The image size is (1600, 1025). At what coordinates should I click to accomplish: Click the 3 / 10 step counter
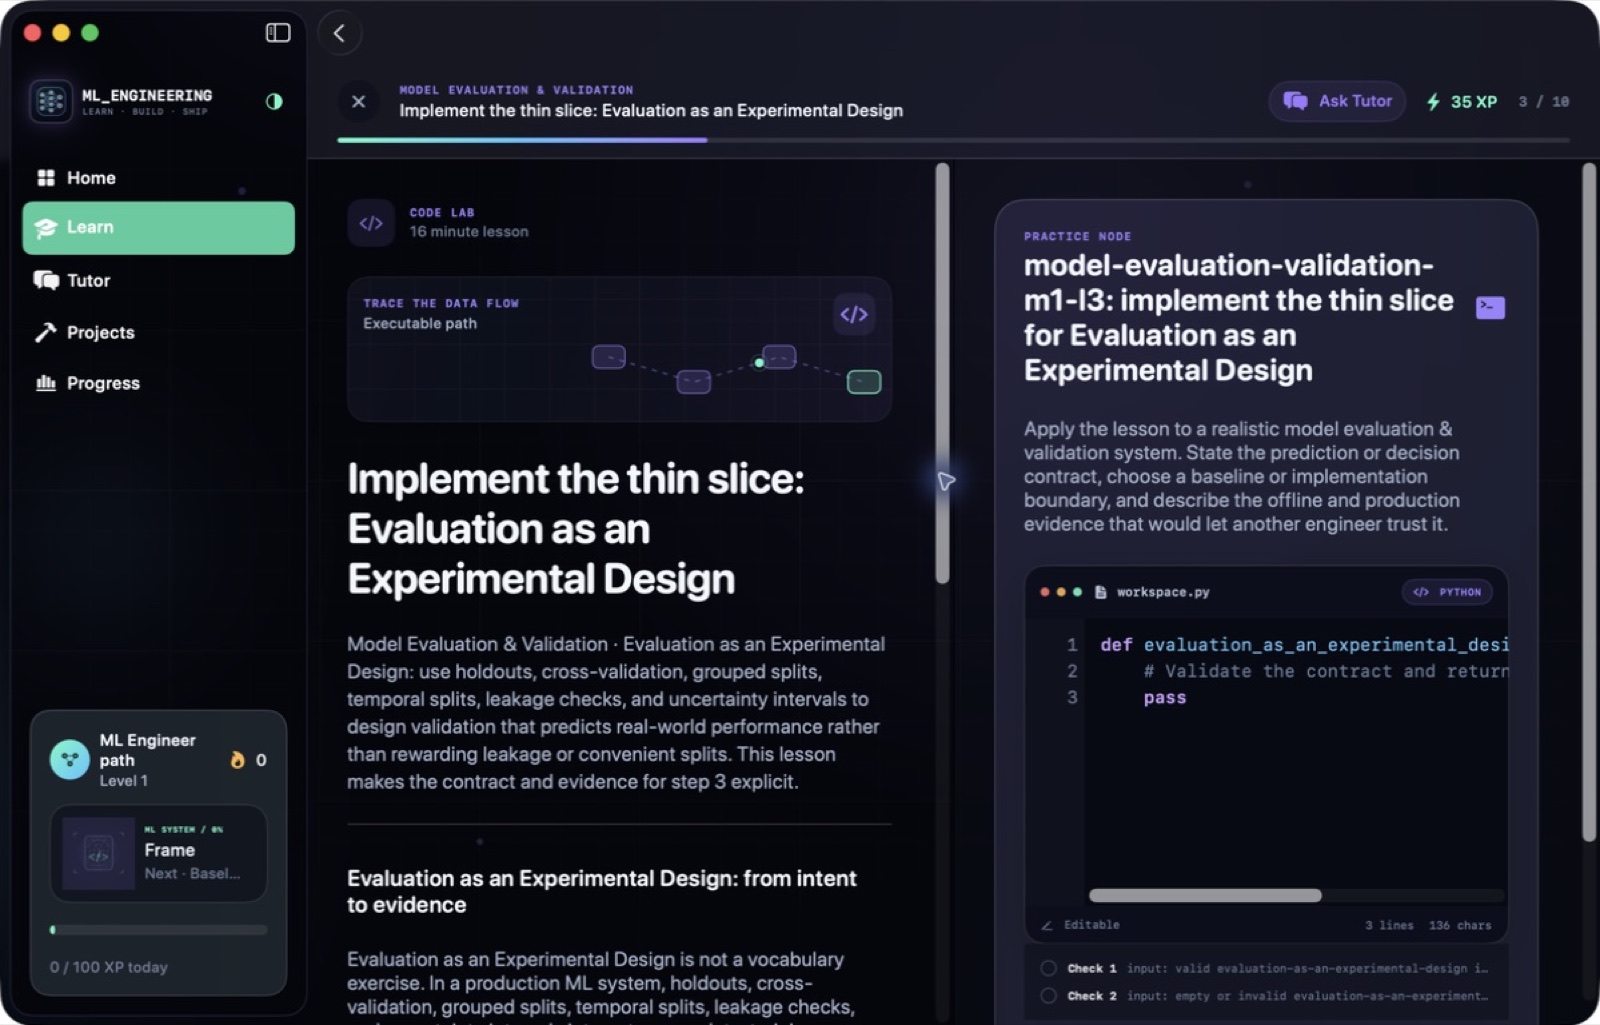click(1543, 102)
